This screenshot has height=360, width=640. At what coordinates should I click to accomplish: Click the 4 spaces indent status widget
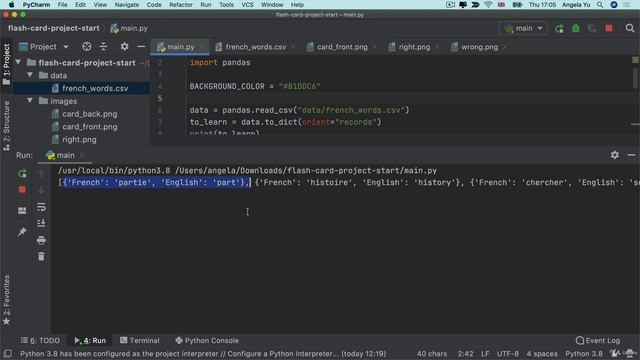(542, 353)
